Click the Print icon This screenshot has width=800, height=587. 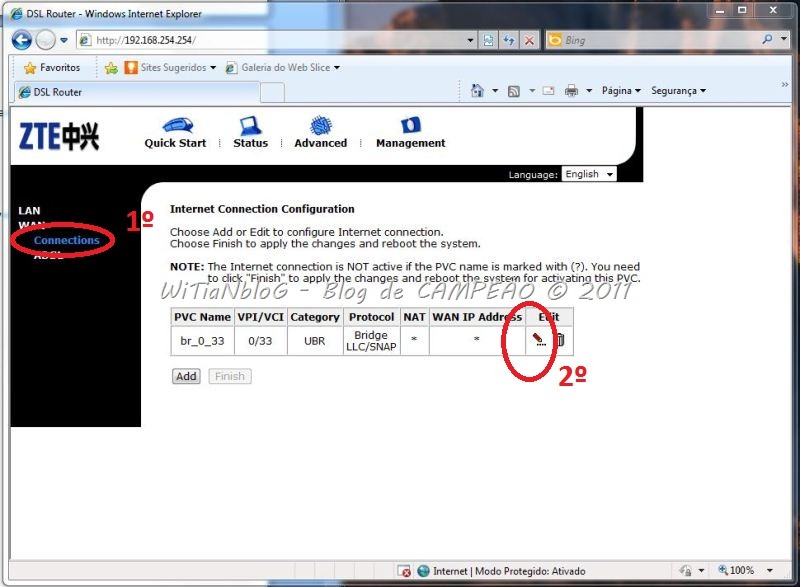coord(571,91)
